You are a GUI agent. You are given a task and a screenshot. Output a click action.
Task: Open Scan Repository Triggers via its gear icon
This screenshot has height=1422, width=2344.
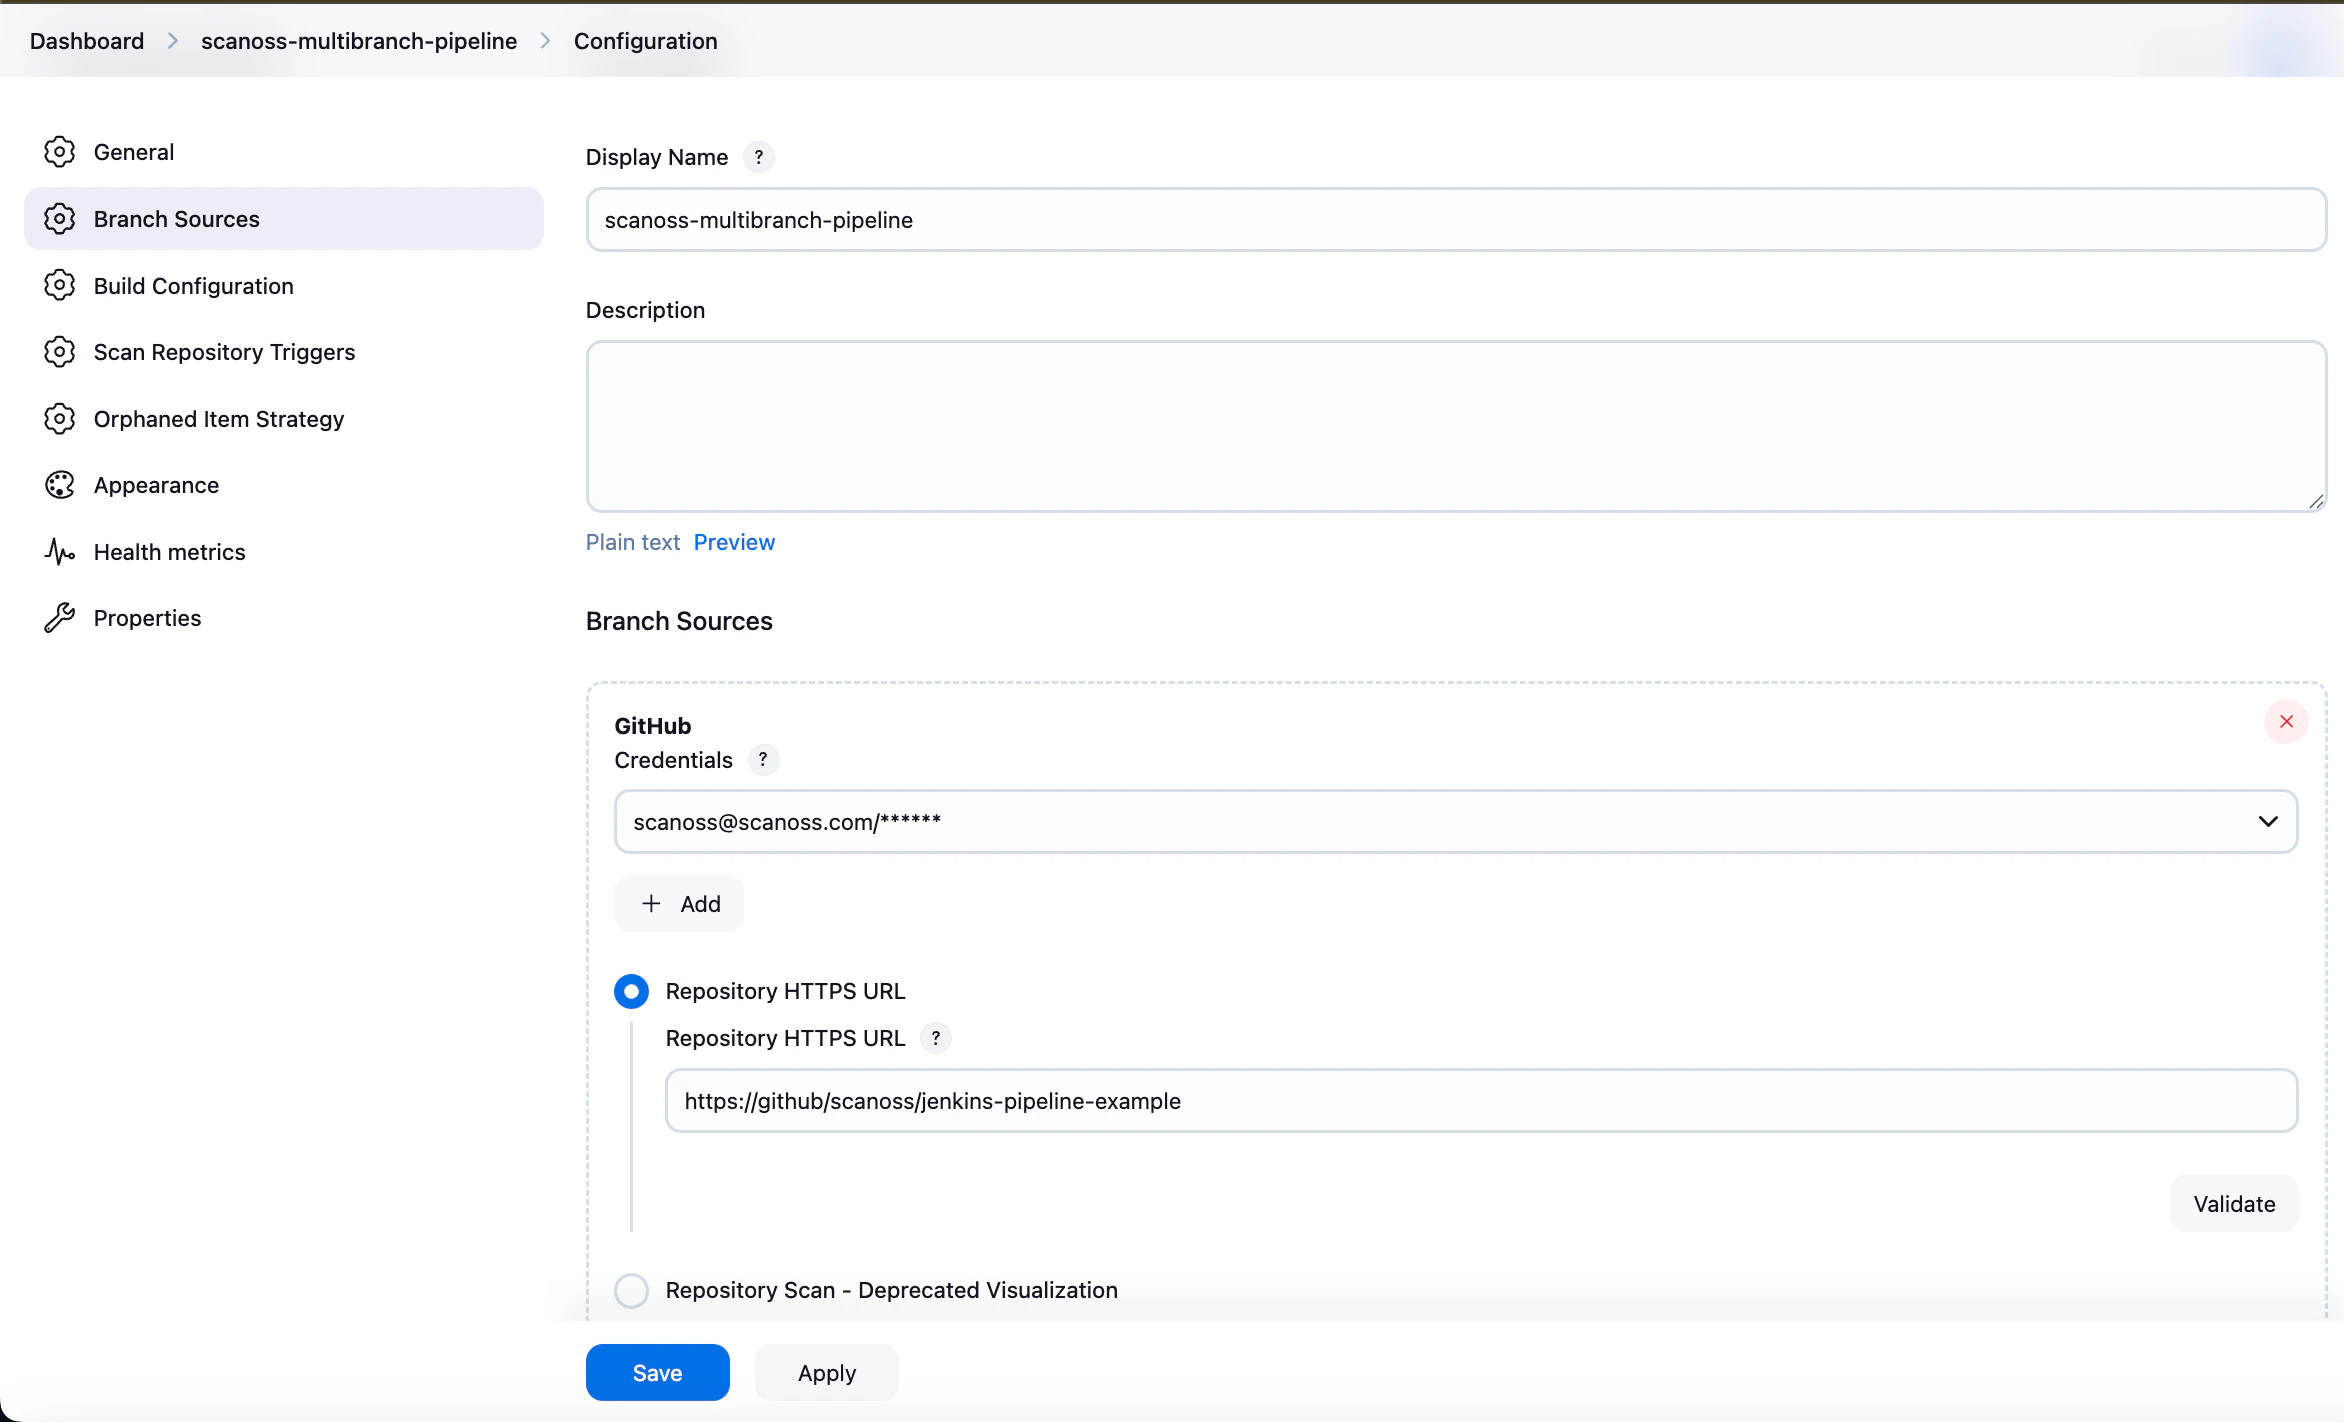60,351
